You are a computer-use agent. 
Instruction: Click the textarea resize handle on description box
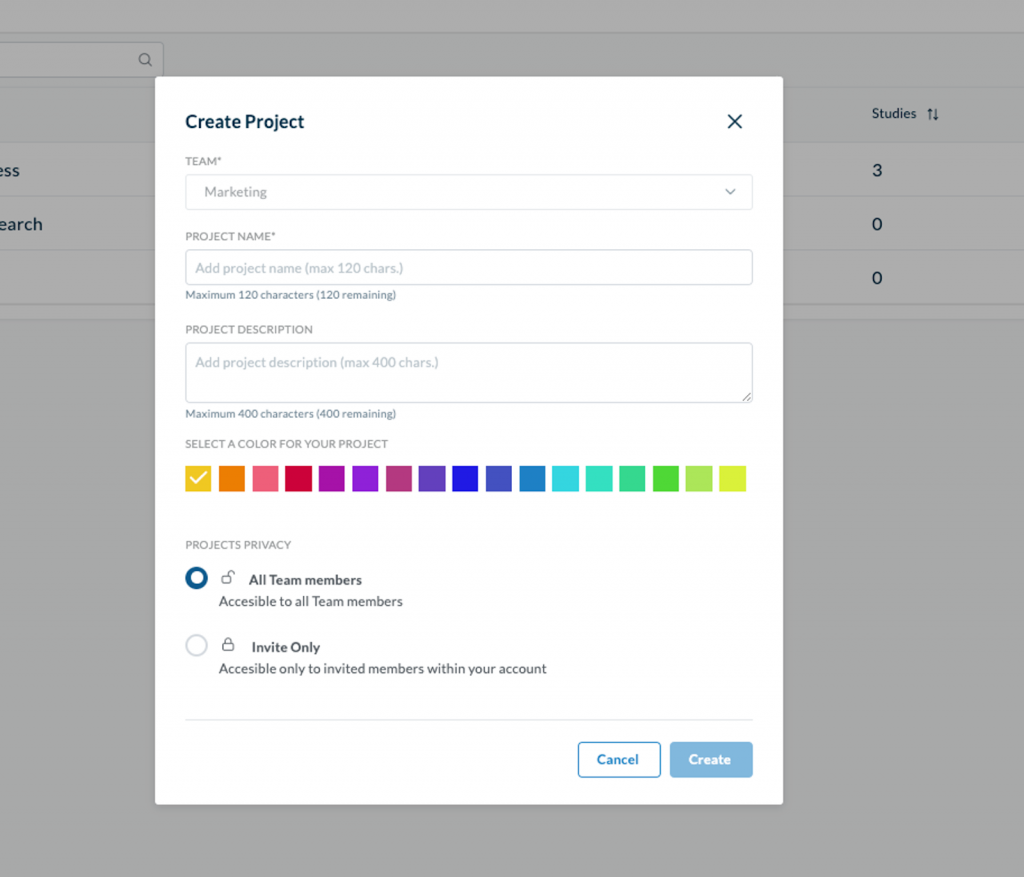click(x=748, y=398)
